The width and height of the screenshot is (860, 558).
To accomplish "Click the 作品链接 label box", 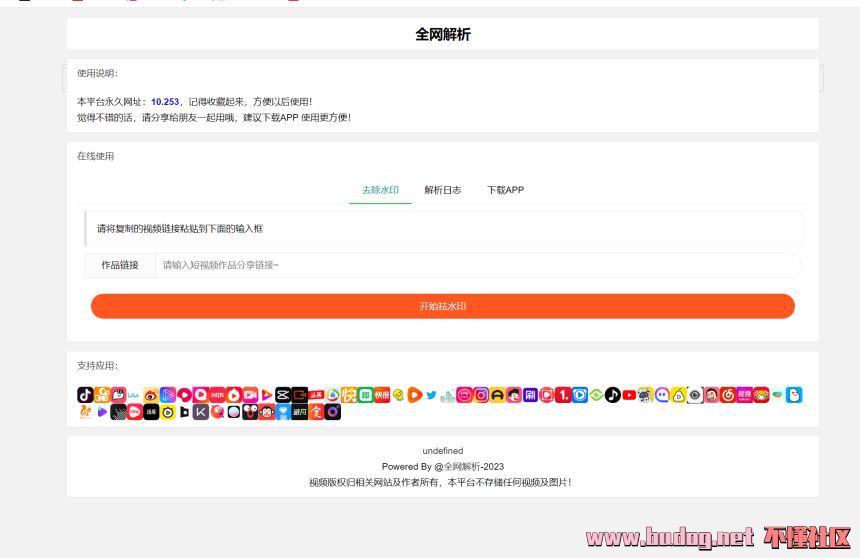I will [x=120, y=265].
